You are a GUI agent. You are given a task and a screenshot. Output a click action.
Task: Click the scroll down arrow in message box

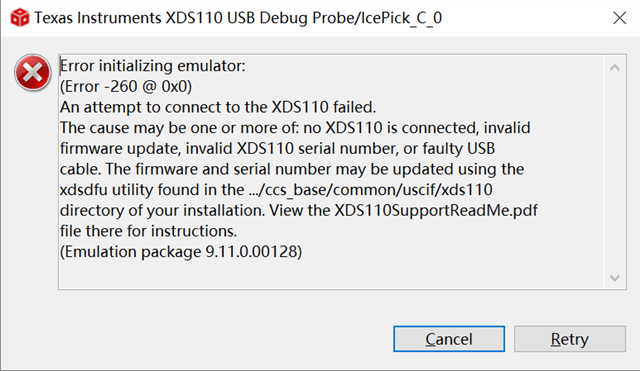[x=615, y=278]
